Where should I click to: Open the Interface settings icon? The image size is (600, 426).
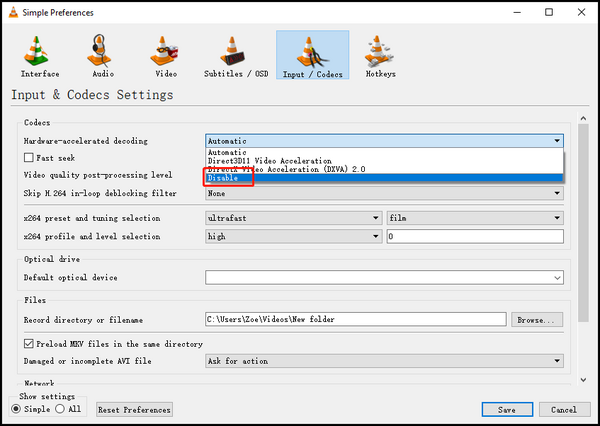pos(39,55)
